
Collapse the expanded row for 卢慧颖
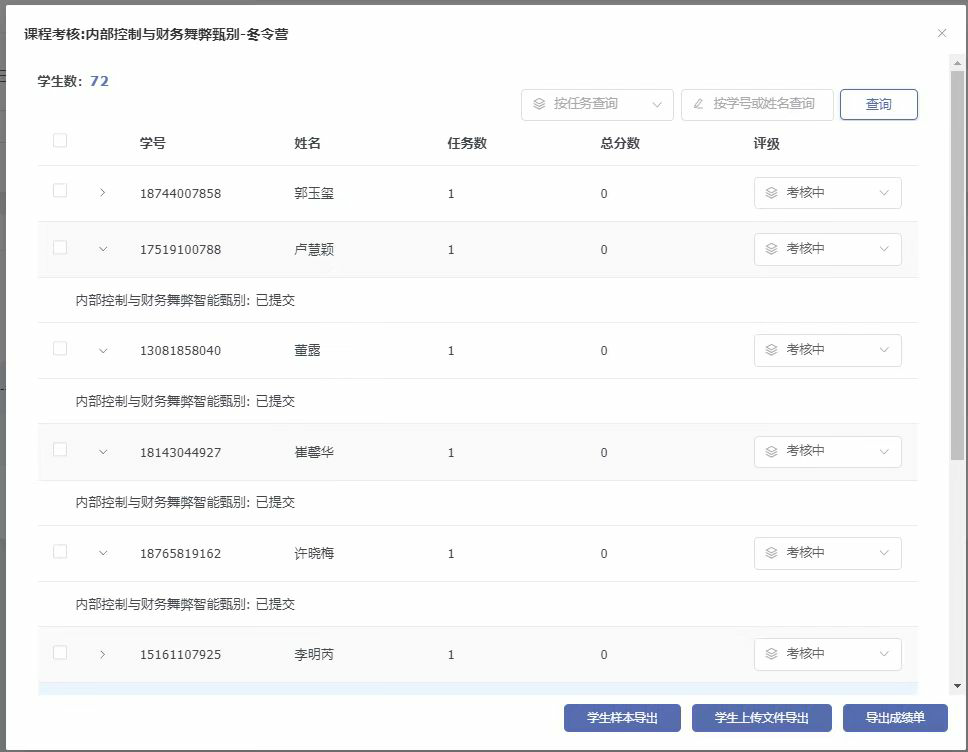click(103, 249)
